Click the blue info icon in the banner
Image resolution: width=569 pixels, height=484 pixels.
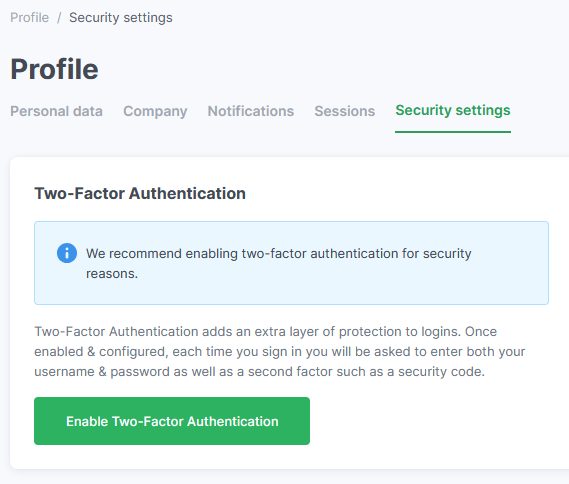pyautogui.click(x=67, y=253)
